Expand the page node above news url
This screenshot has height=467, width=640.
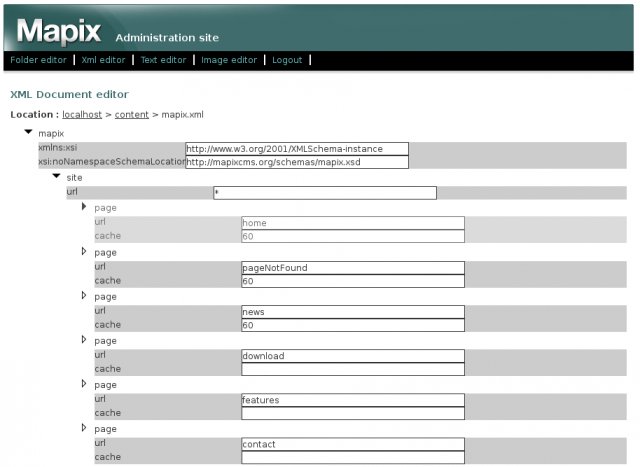[85, 295]
